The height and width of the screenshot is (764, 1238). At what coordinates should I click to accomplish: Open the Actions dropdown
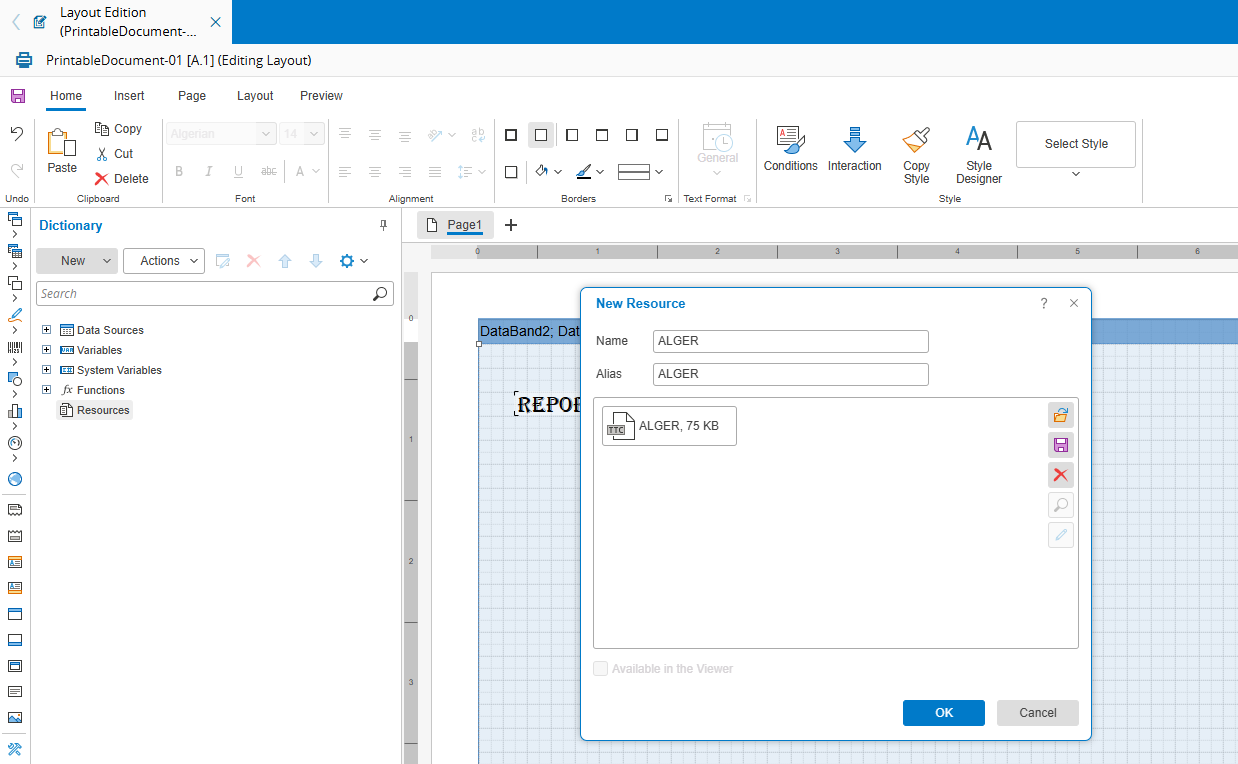click(164, 261)
